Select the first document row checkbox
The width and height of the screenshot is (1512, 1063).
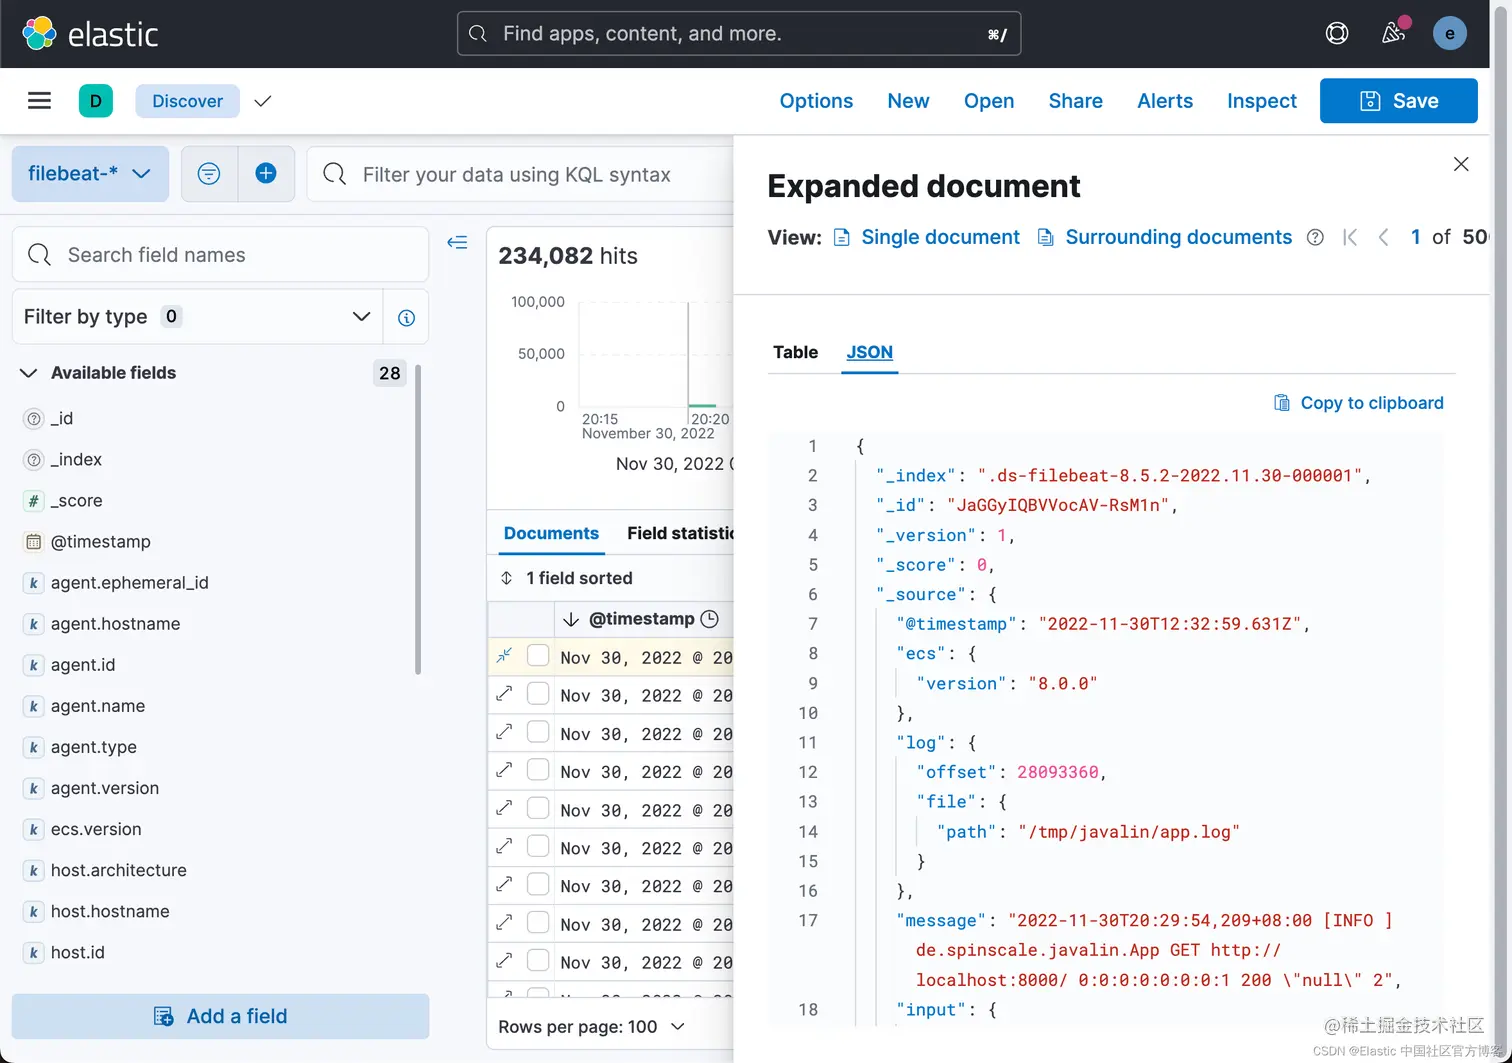pyautogui.click(x=538, y=655)
